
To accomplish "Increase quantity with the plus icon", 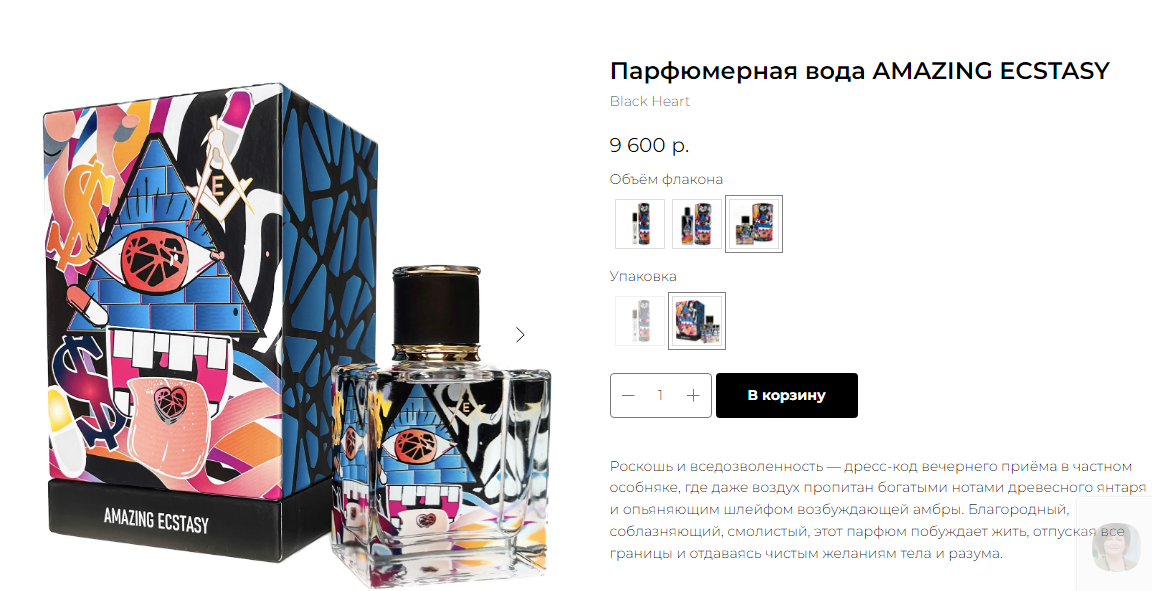I will coord(693,395).
